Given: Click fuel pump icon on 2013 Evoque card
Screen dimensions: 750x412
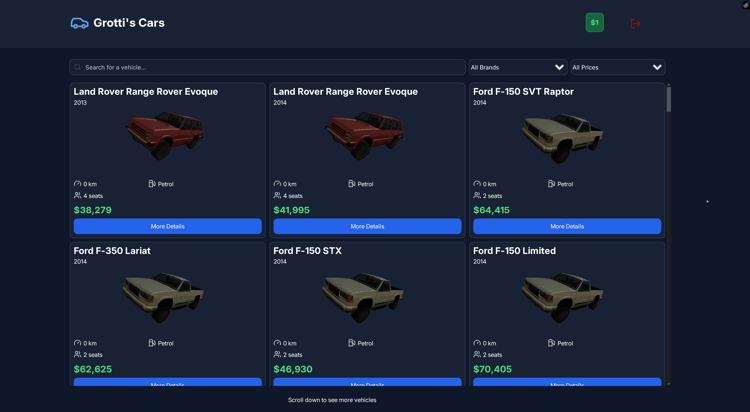Looking at the screenshot, I should pos(152,184).
